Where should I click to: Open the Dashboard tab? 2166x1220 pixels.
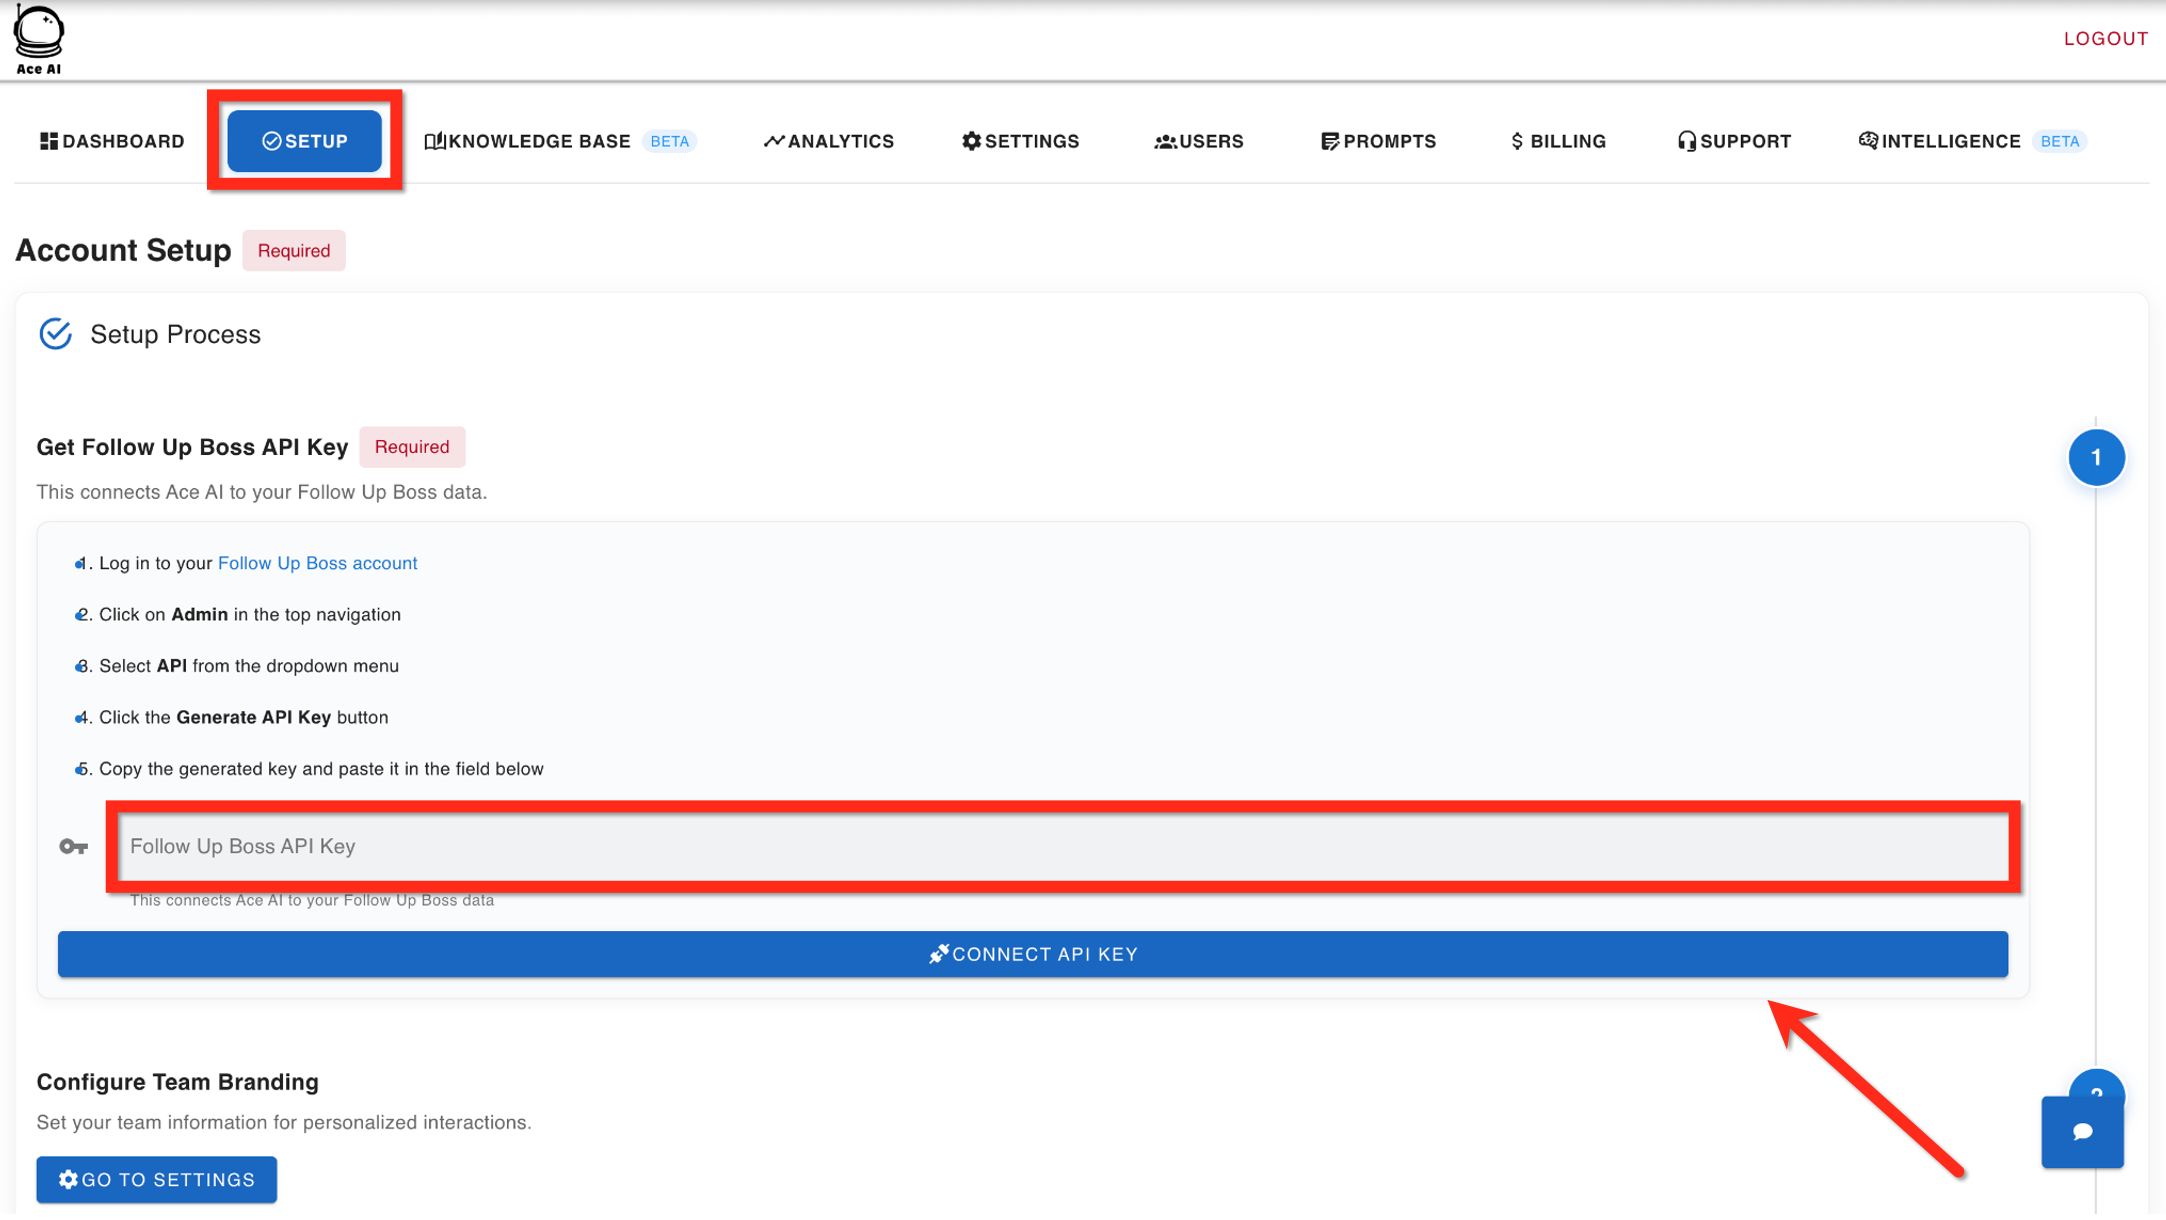[113, 141]
